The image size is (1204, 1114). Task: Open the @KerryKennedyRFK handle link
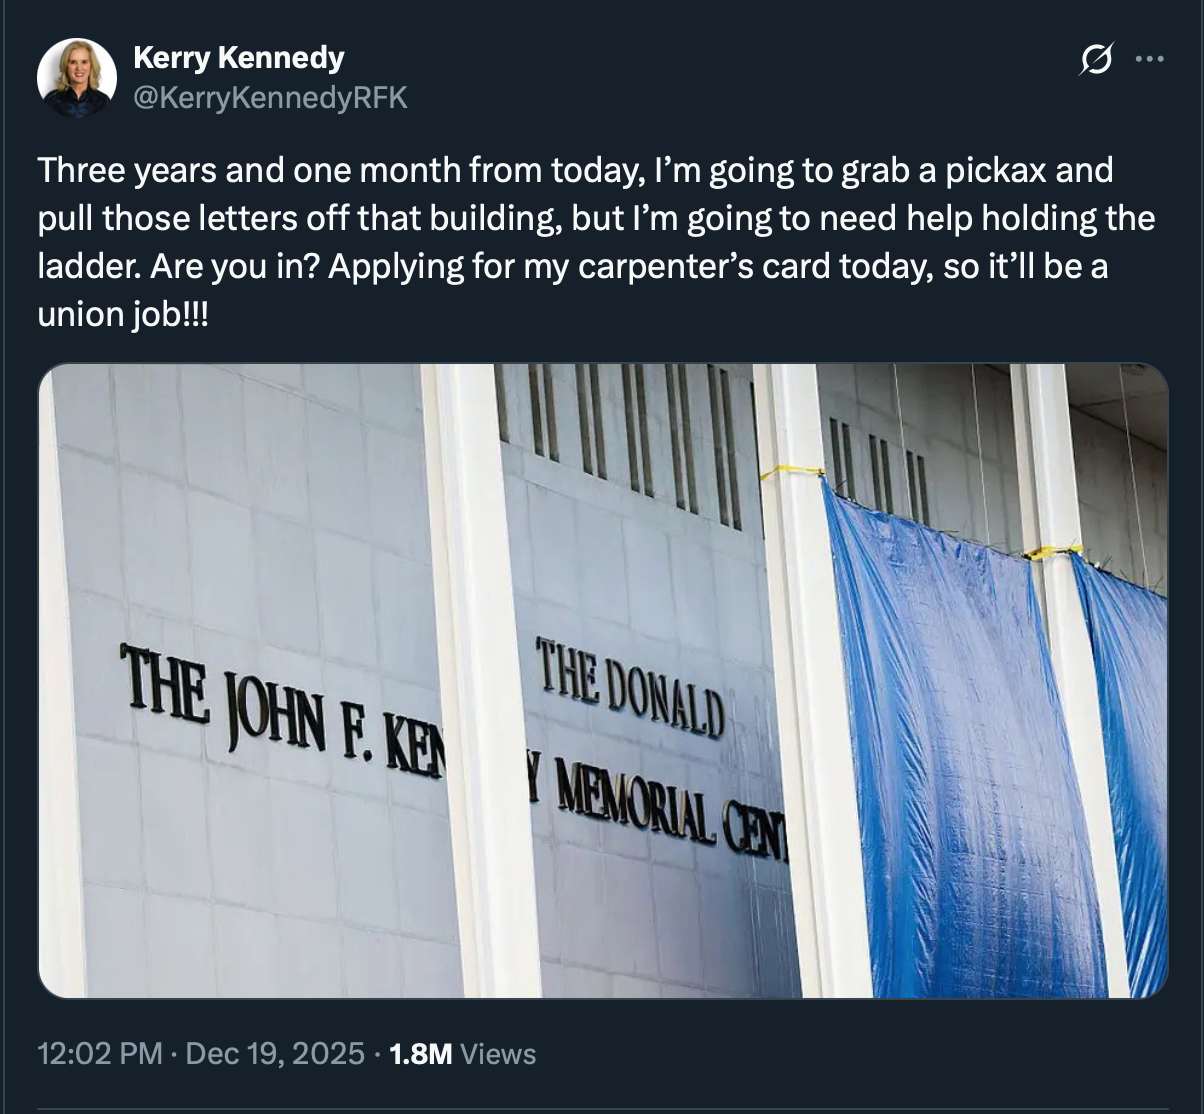coord(270,98)
